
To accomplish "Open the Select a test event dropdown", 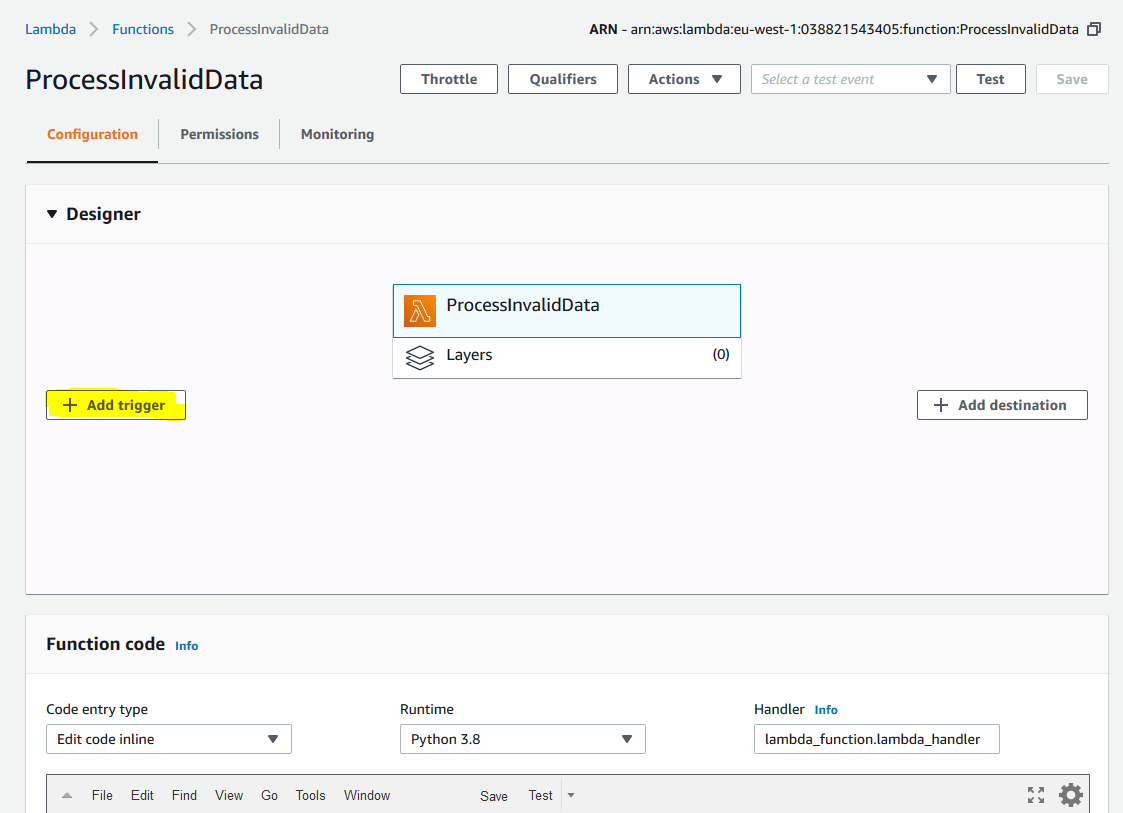I will [x=850, y=79].
